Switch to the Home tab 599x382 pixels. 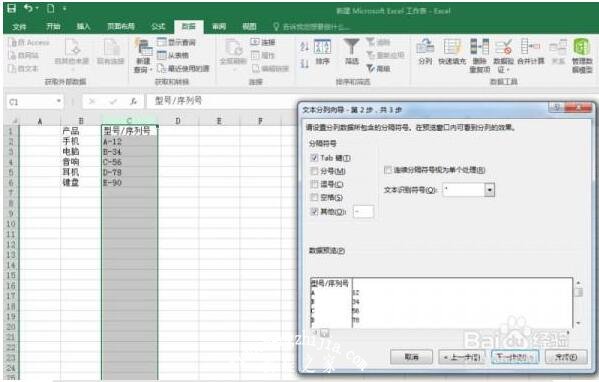[53, 26]
